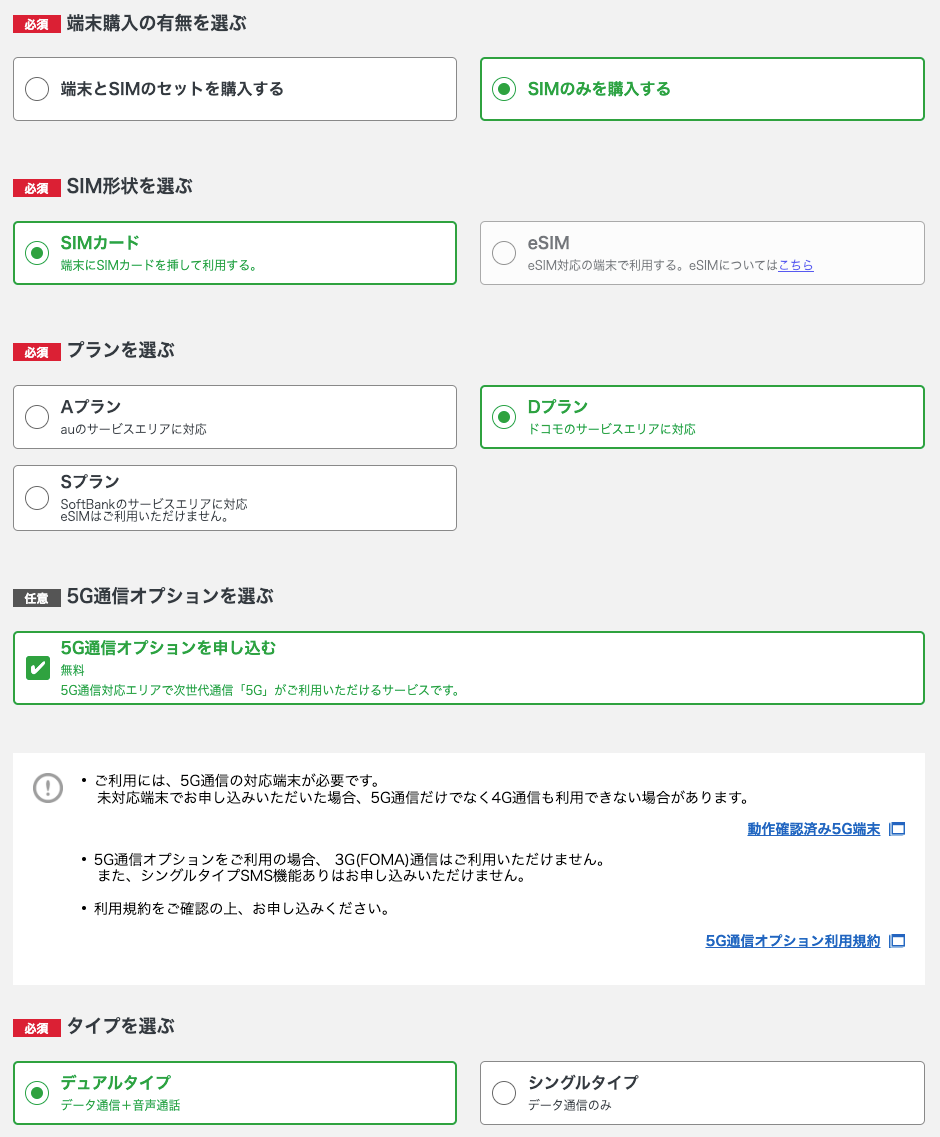Image resolution: width=940 pixels, height=1137 pixels.
Task: Click the external-window icon beside 5G通信オプション利用規約
Action: 897,940
